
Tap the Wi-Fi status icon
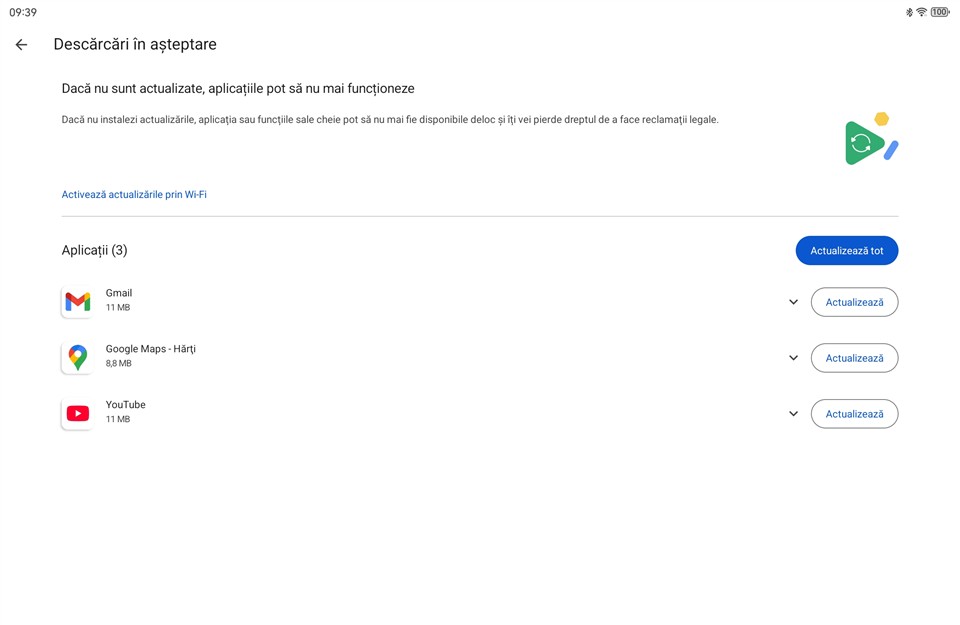tap(921, 12)
